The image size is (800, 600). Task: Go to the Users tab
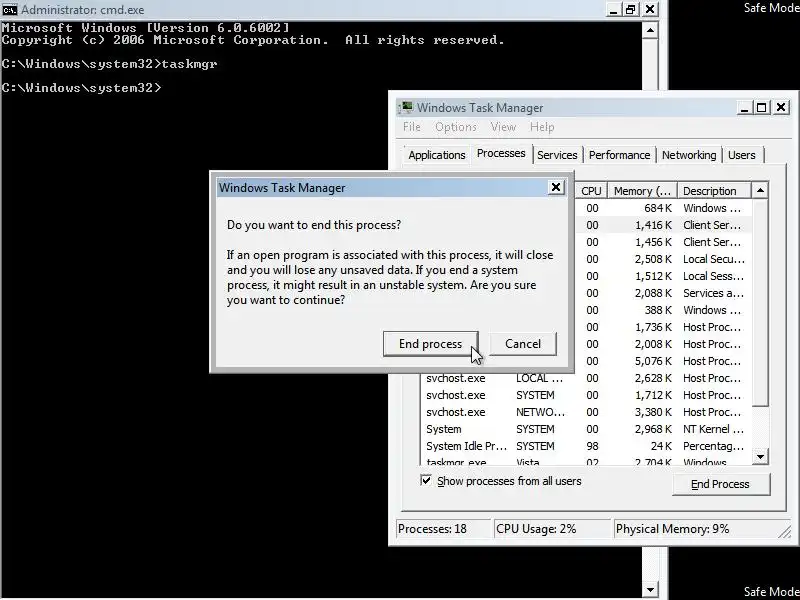click(x=742, y=155)
